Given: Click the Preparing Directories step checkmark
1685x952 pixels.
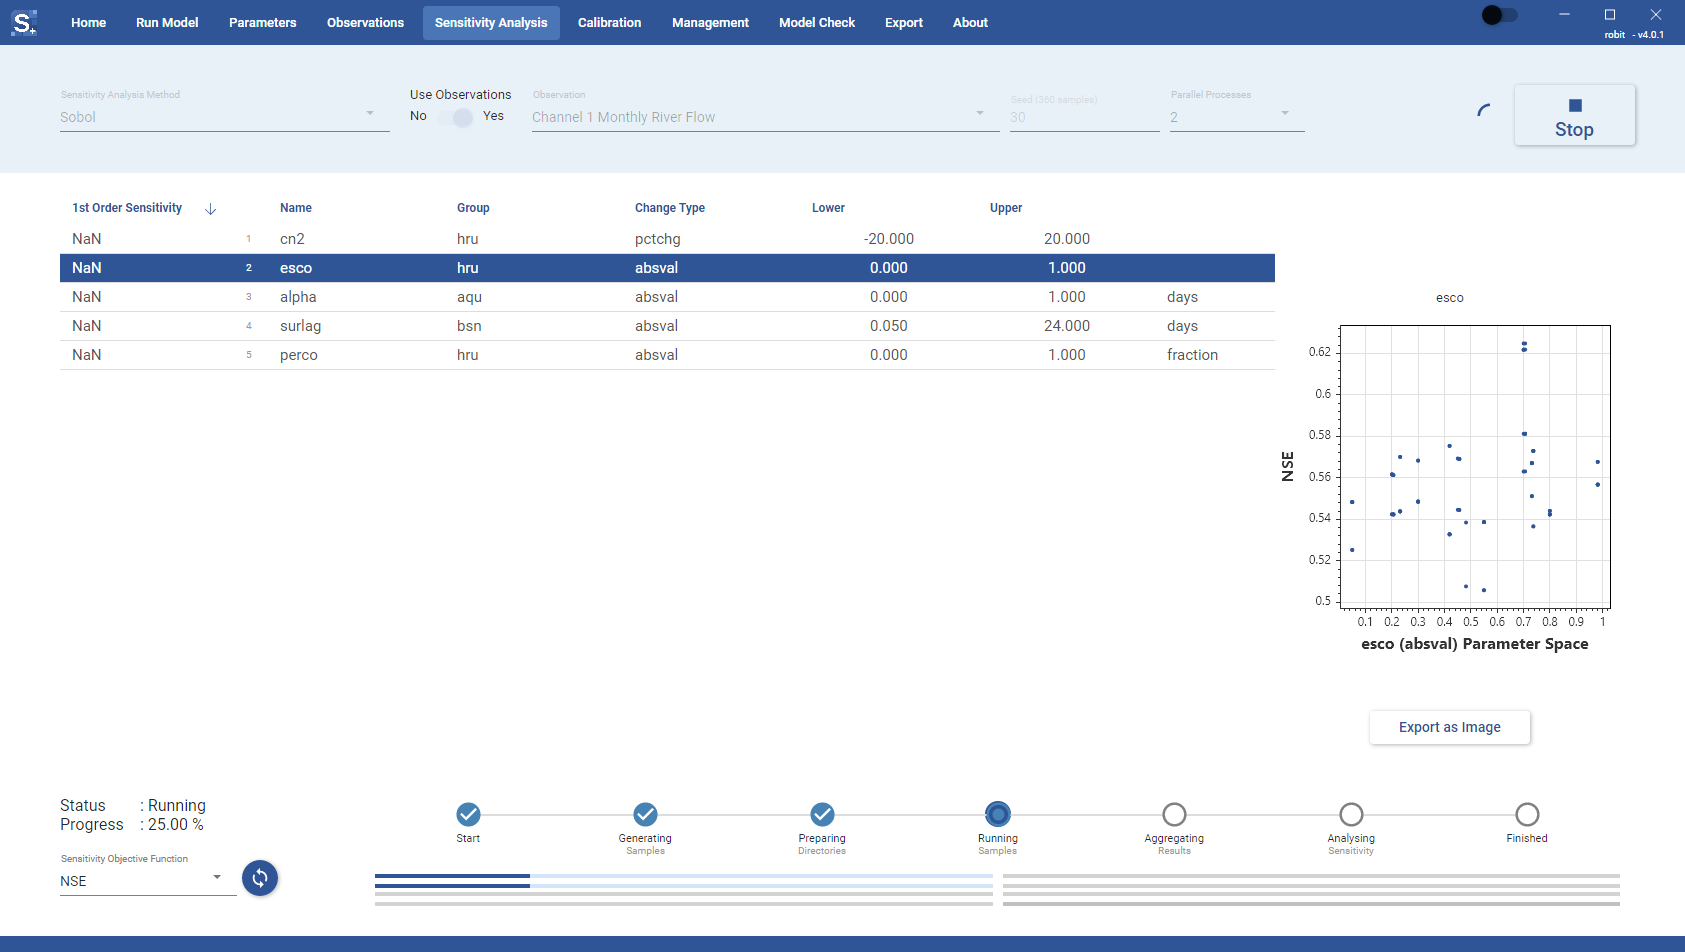Looking at the screenshot, I should (822, 814).
